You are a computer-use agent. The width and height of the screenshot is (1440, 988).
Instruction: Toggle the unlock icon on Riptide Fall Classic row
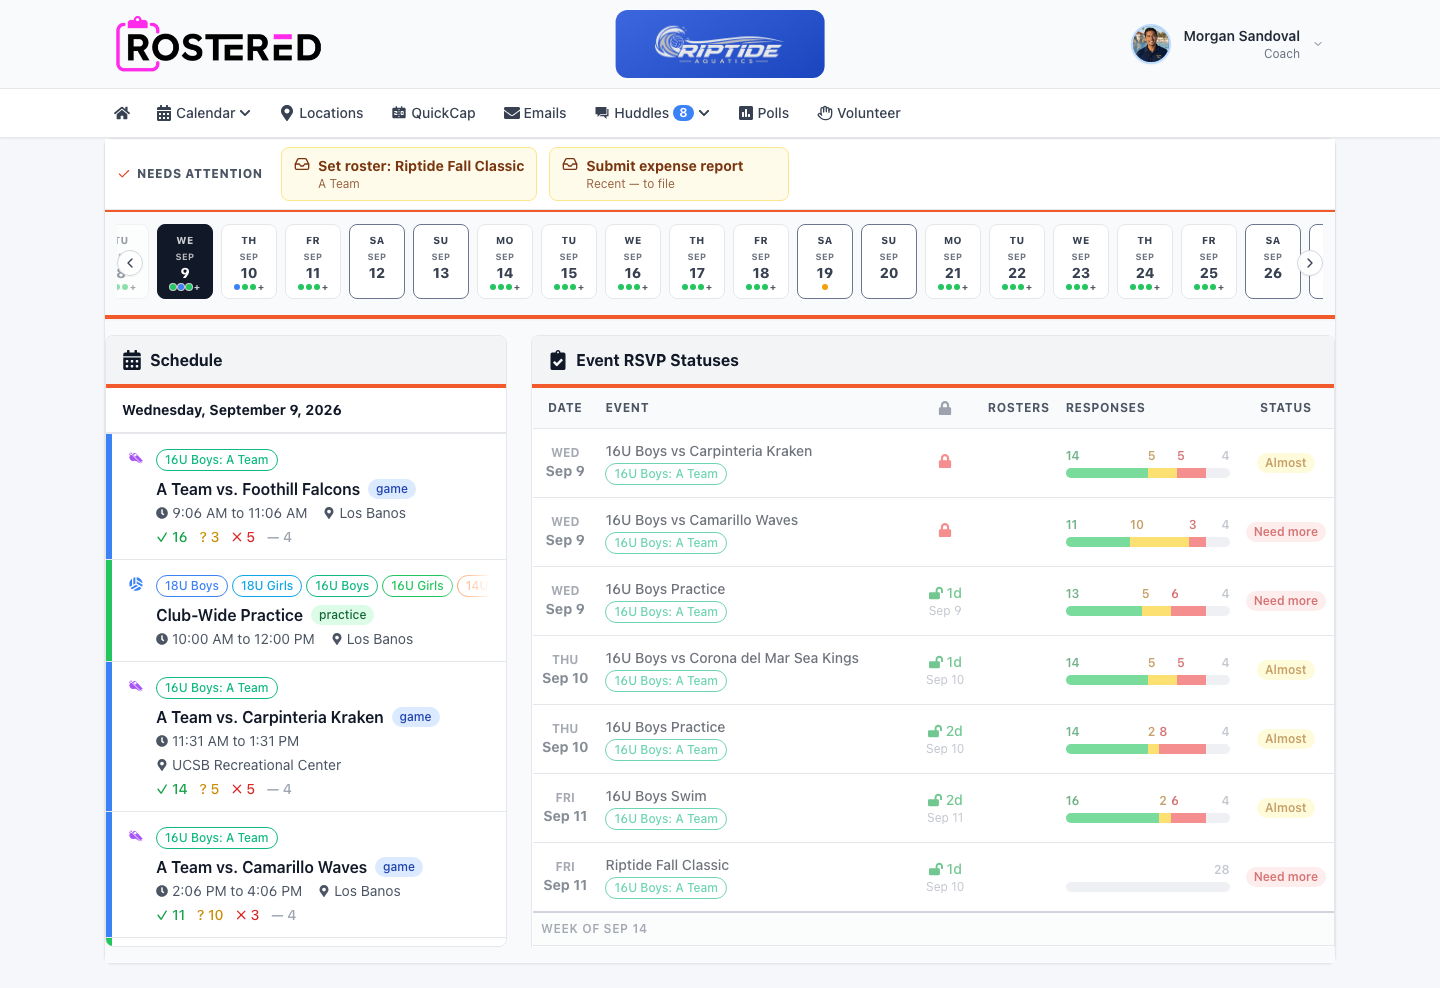tap(936, 869)
